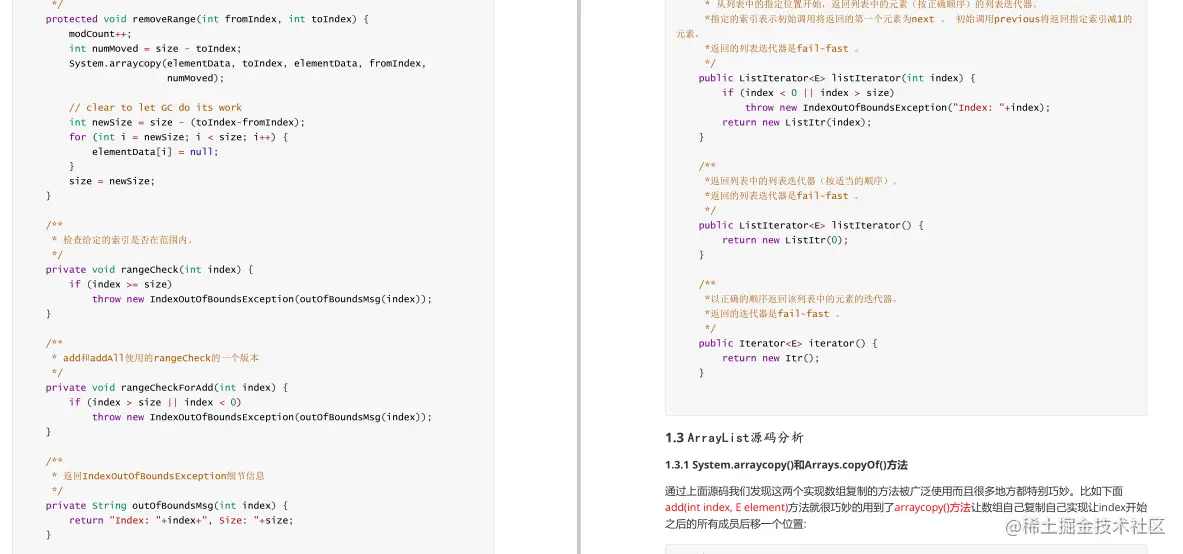
Task: Click the "if (index > size || index < 0)" line
Action: [155, 402]
